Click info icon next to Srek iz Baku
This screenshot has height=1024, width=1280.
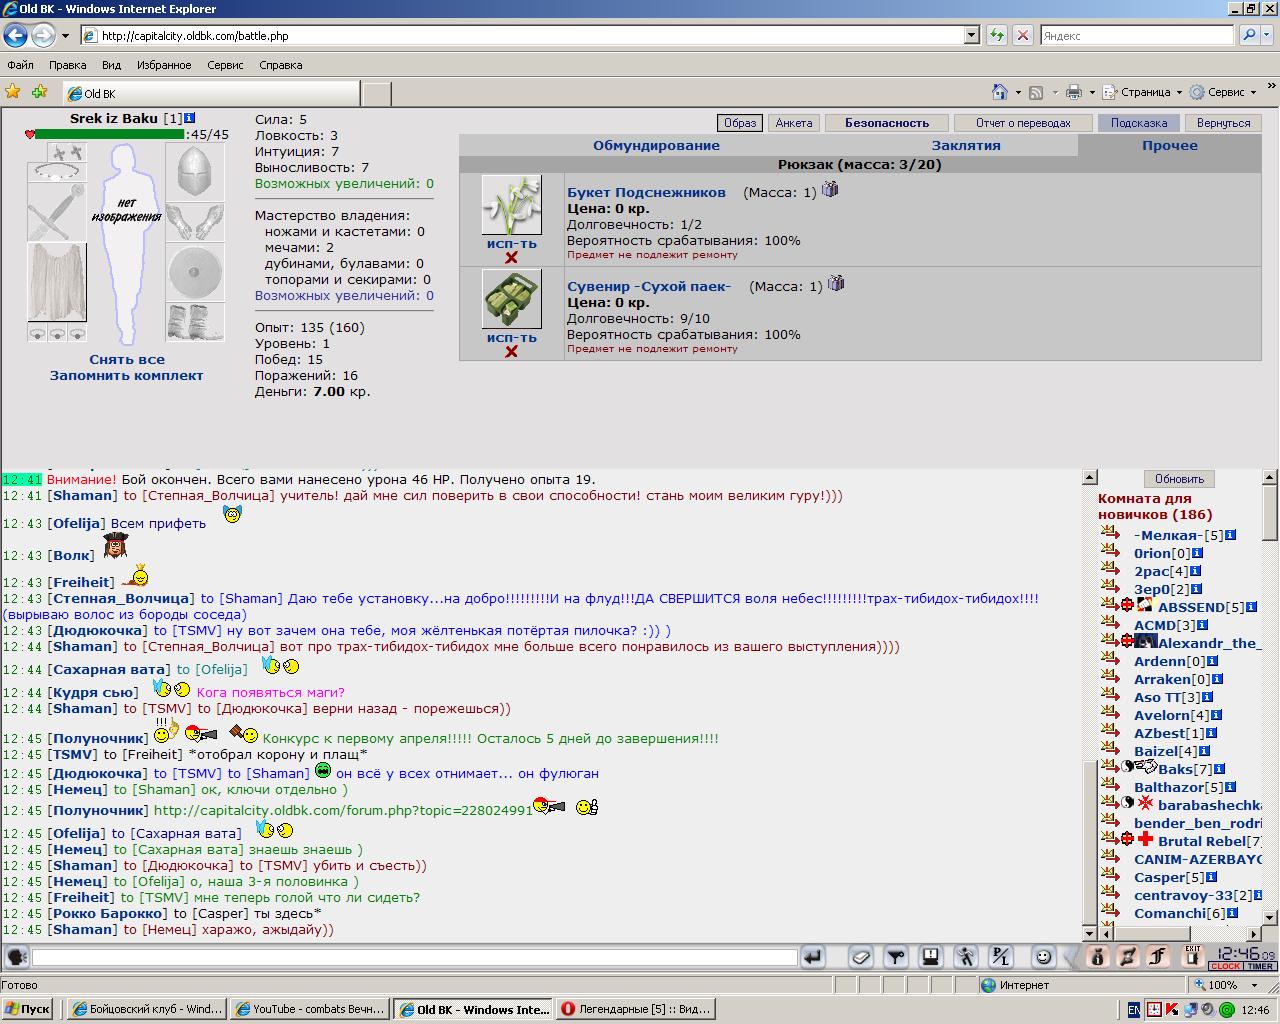point(189,118)
